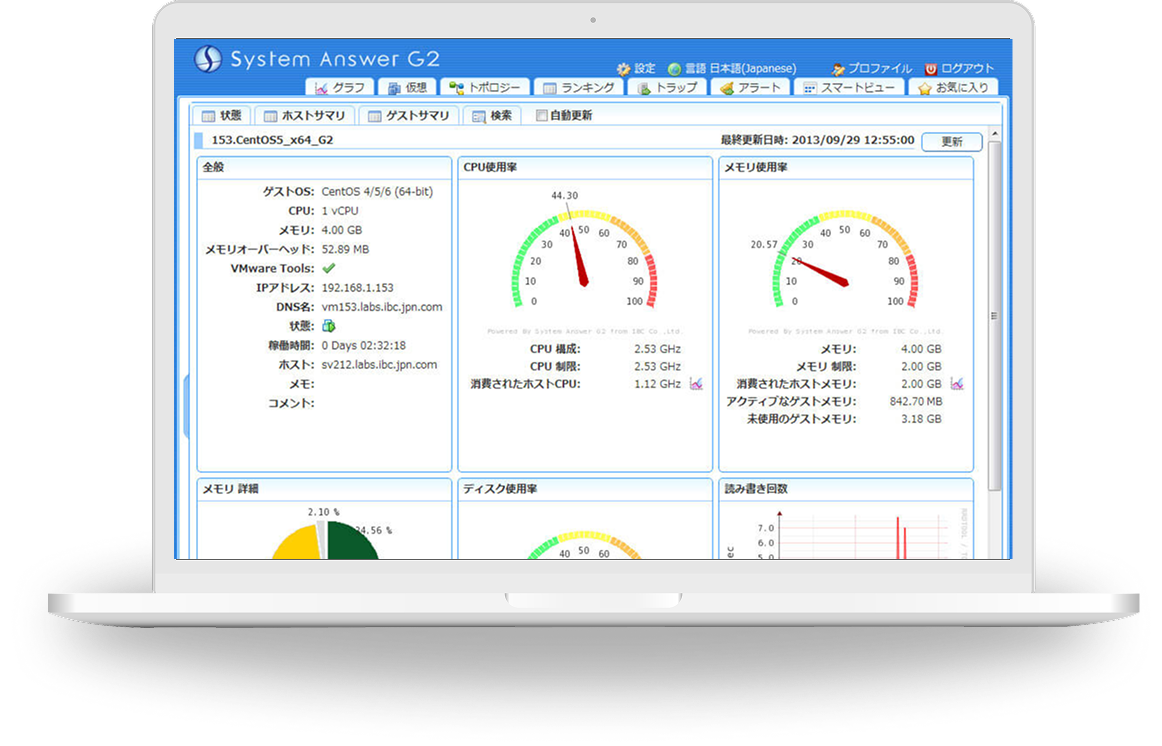This screenshot has width=1162, height=746.
Task: Open the スマートビュー tab
Action: tap(849, 88)
